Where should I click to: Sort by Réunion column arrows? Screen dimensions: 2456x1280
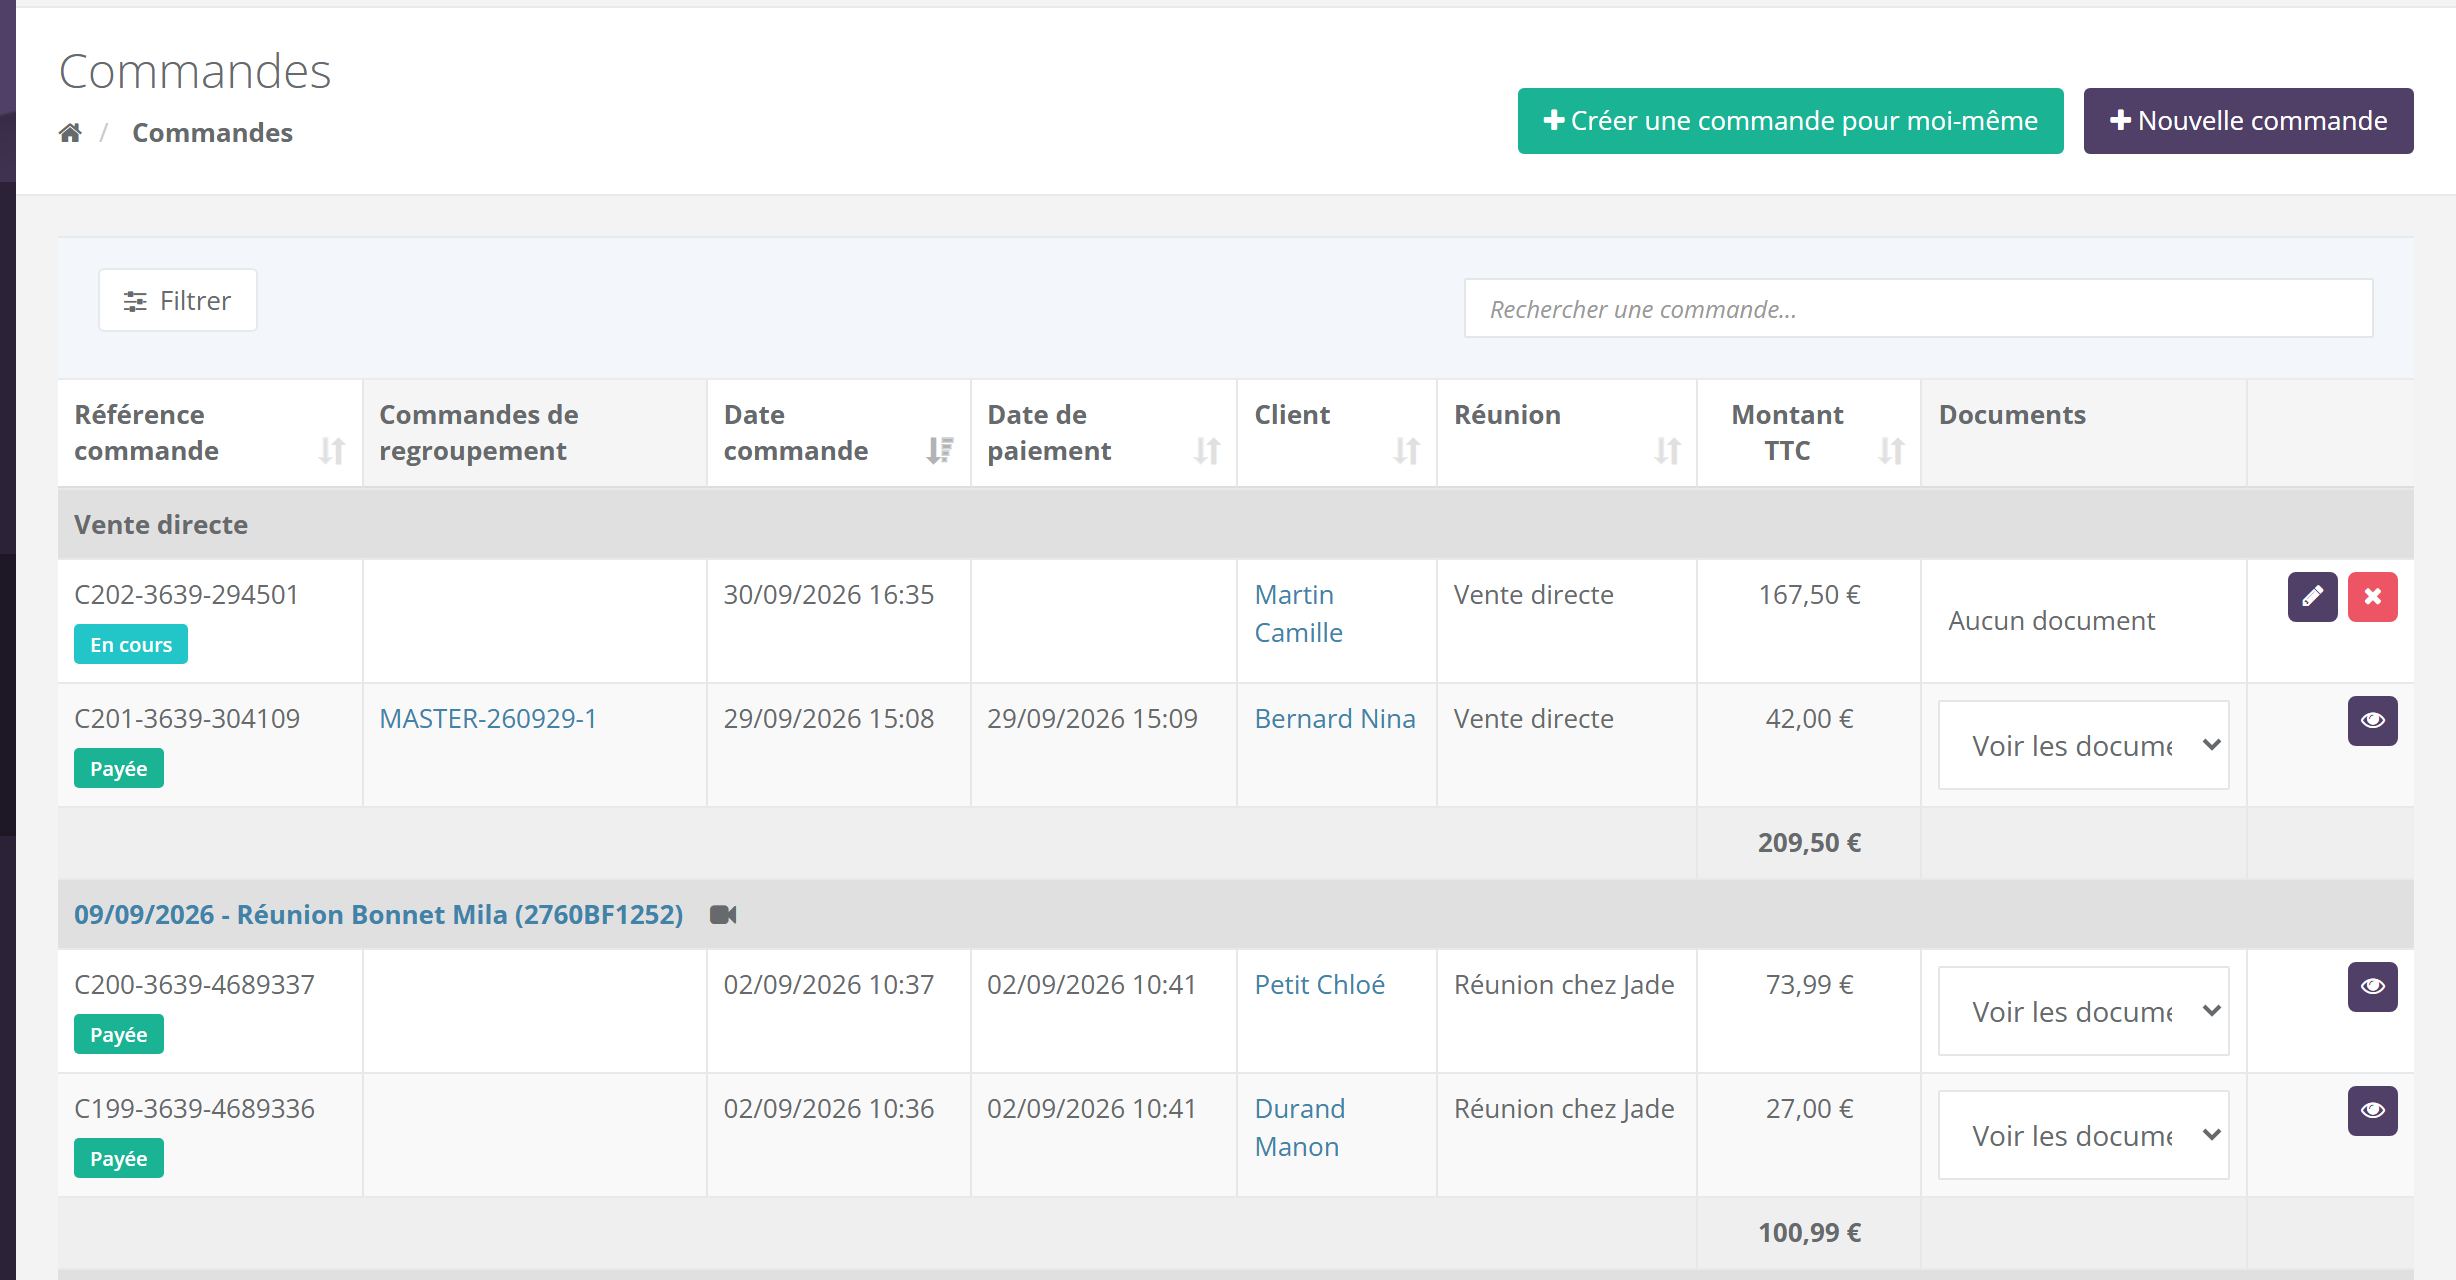(x=1667, y=451)
